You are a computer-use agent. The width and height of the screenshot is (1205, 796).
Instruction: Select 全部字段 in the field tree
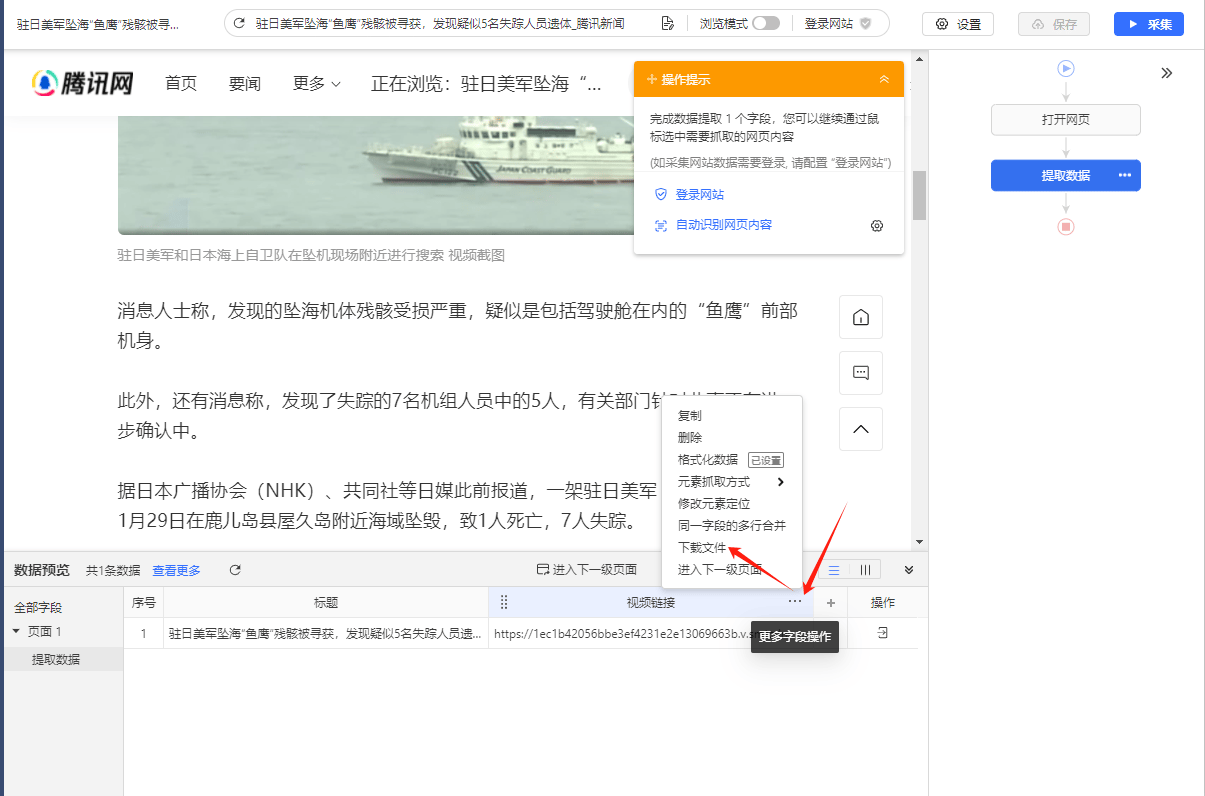coord(38,607)
